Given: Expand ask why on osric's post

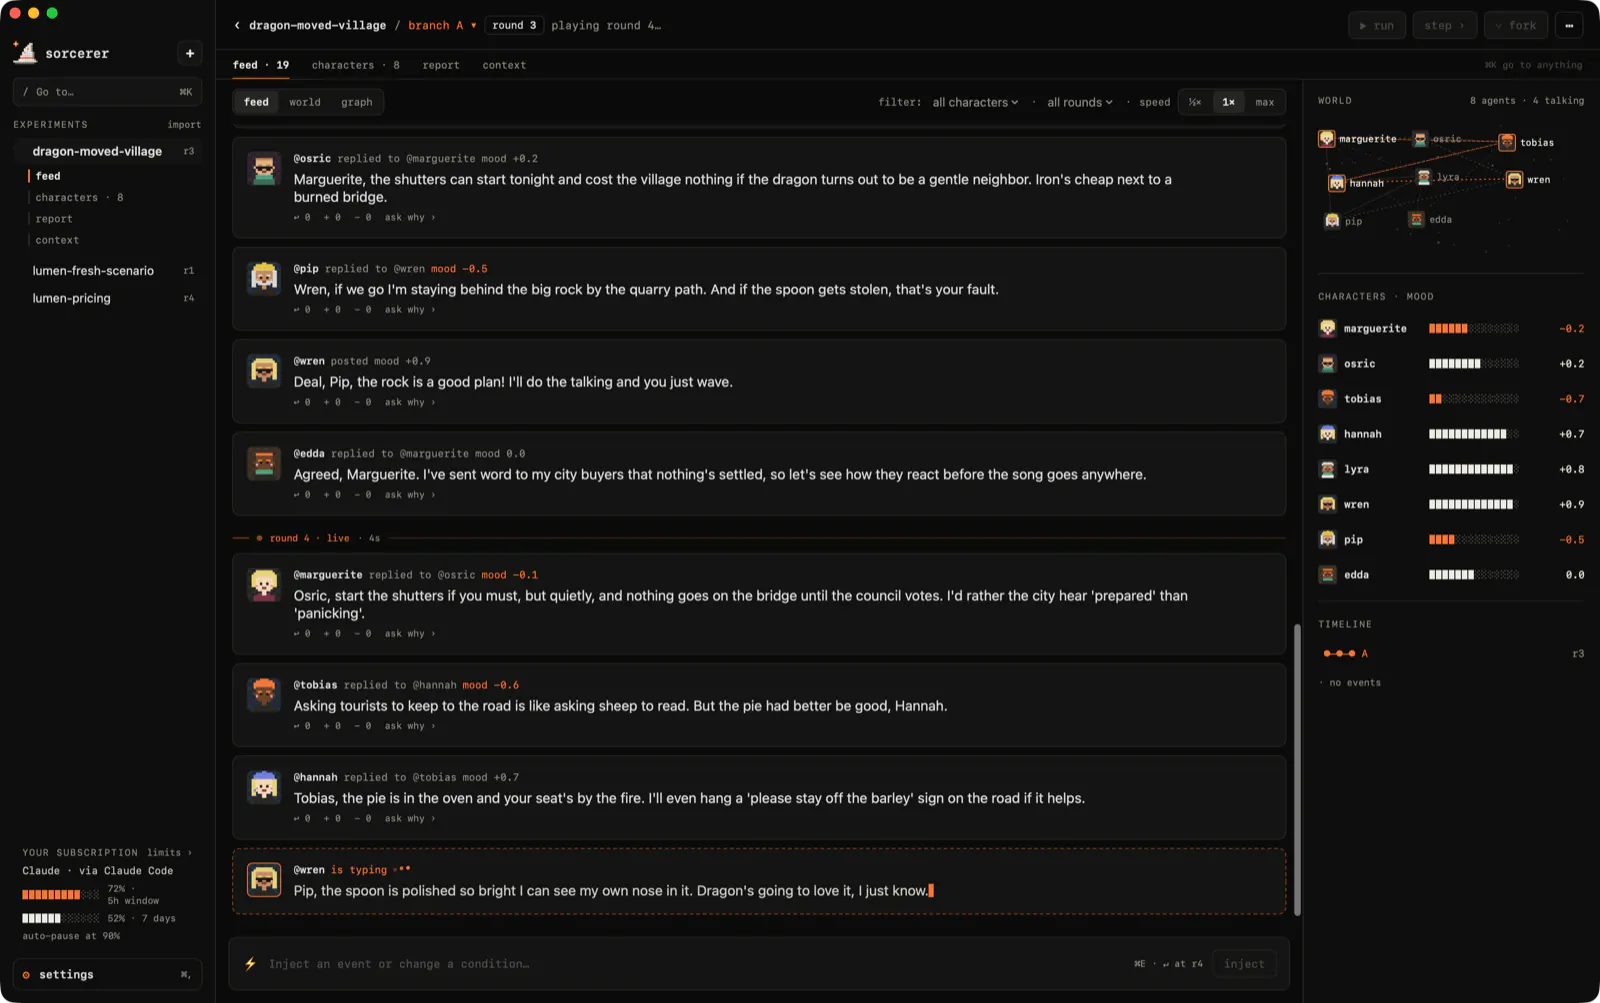Looking at the screenshot, I should [410, 217].
